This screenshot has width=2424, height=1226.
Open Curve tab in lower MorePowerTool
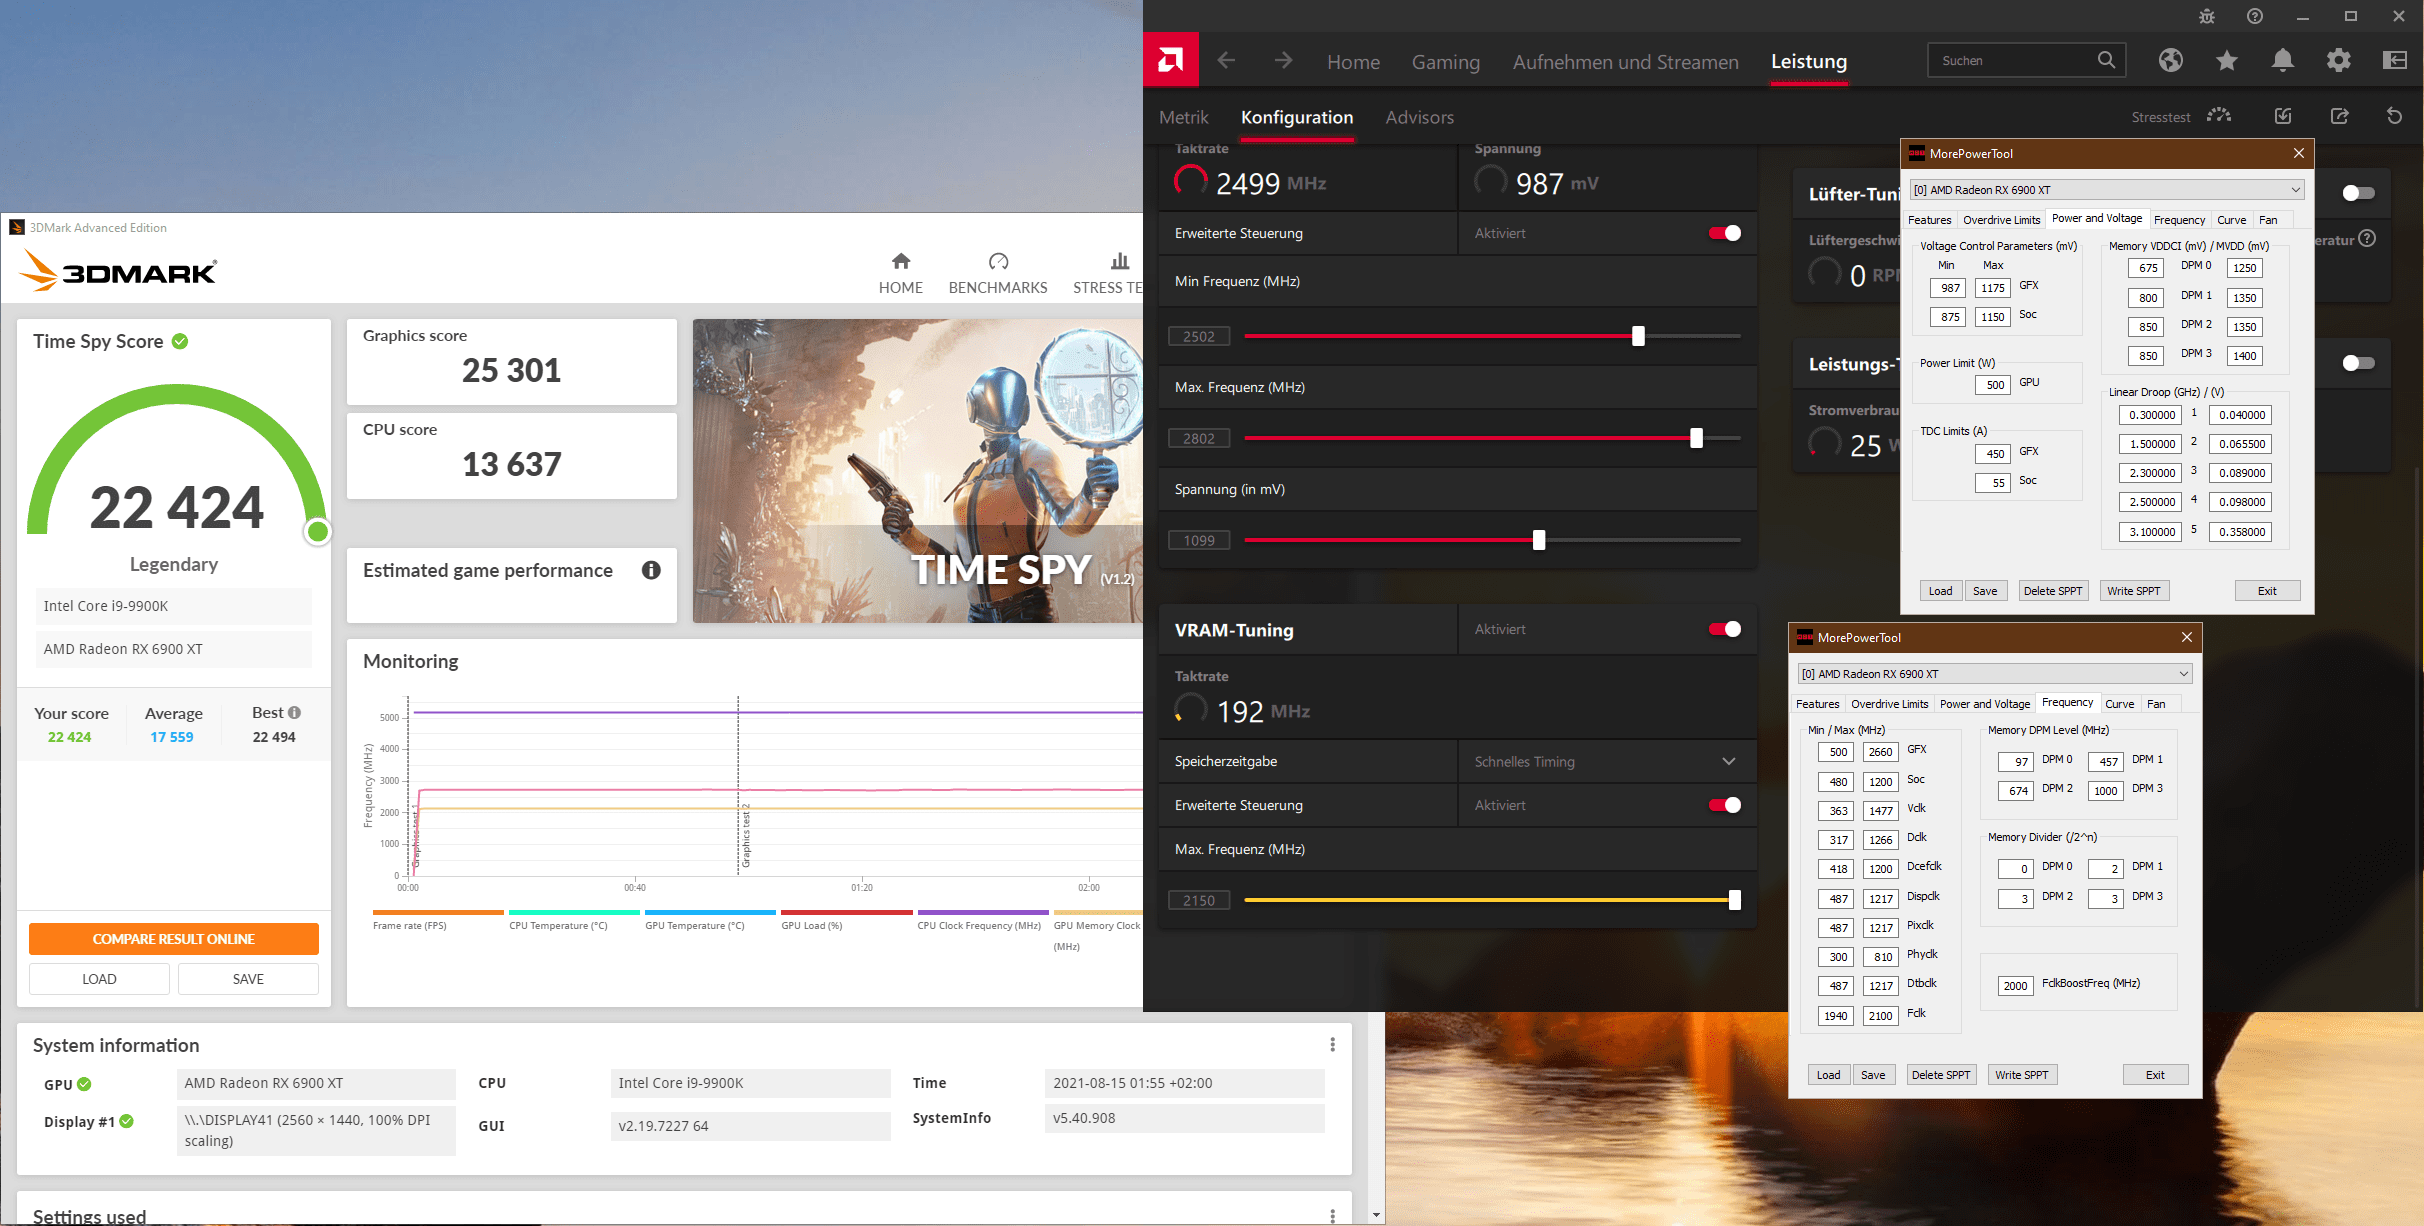coord(2119,704)
